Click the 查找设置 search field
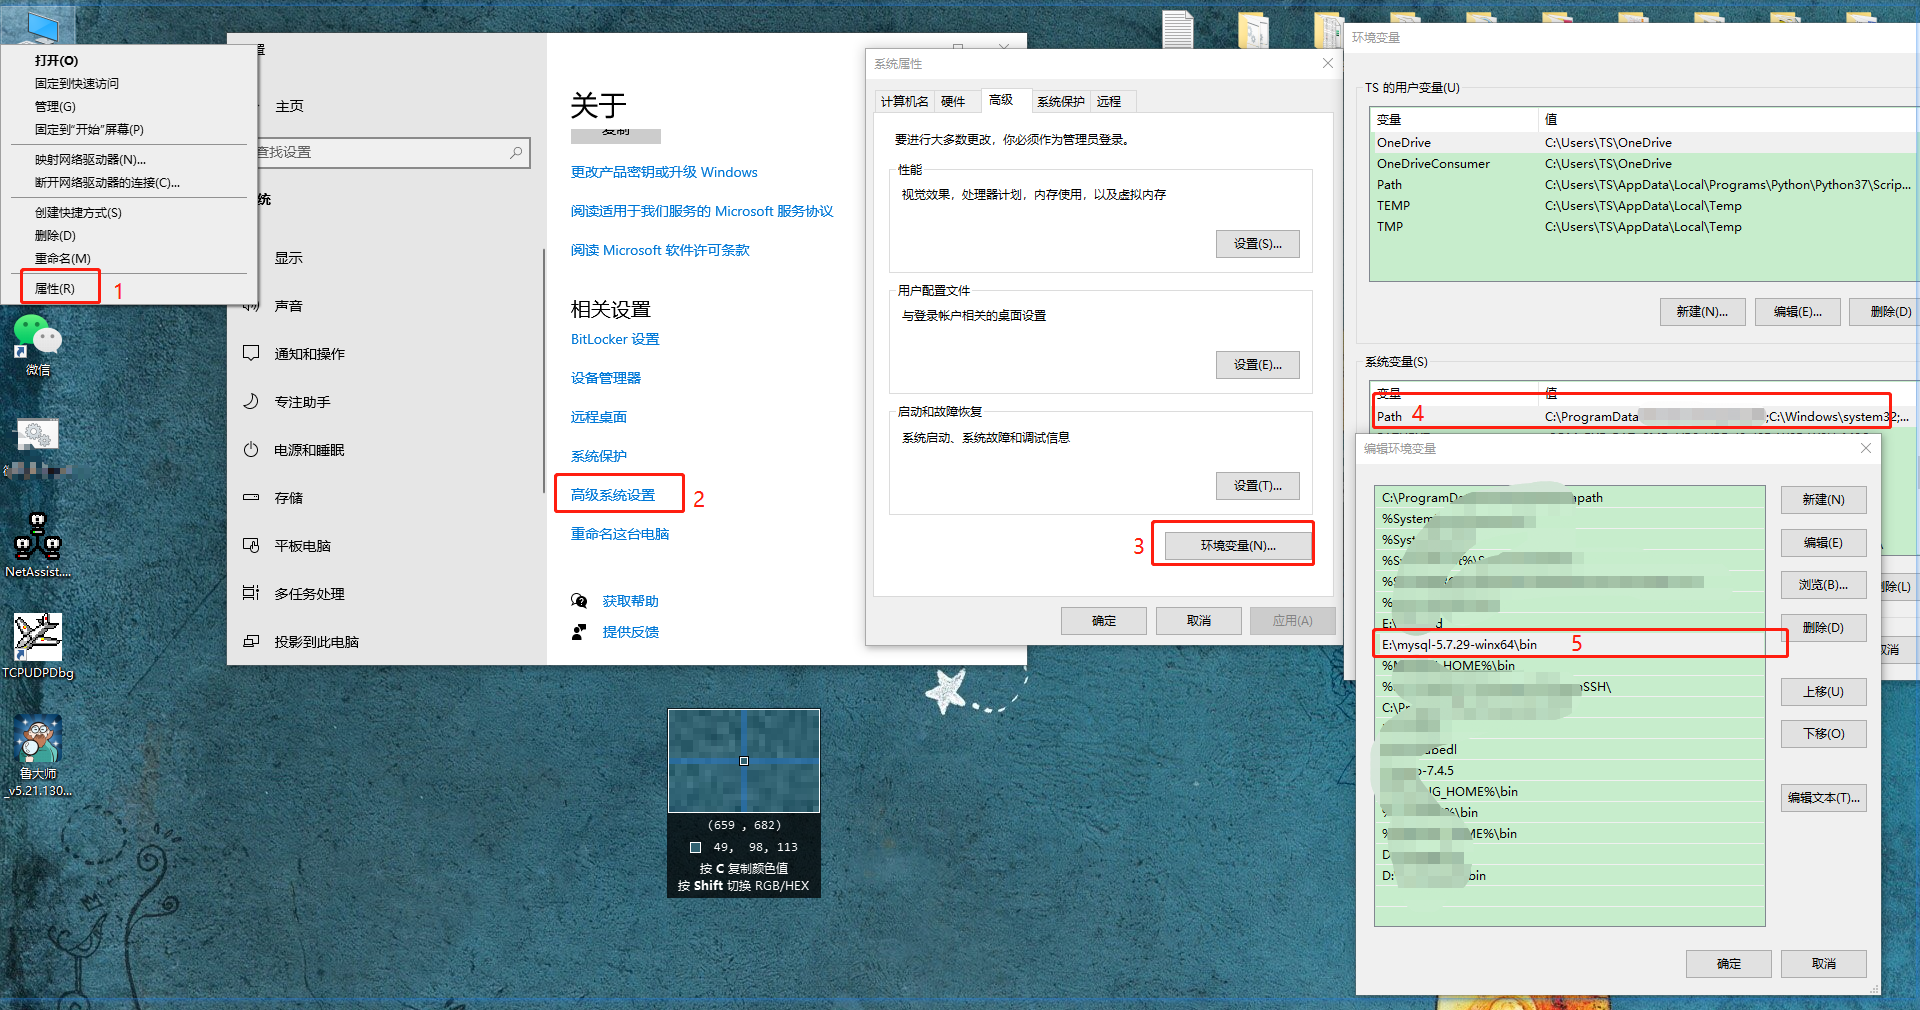The width and height of the screenshot is (1920, 1010). 390,152
